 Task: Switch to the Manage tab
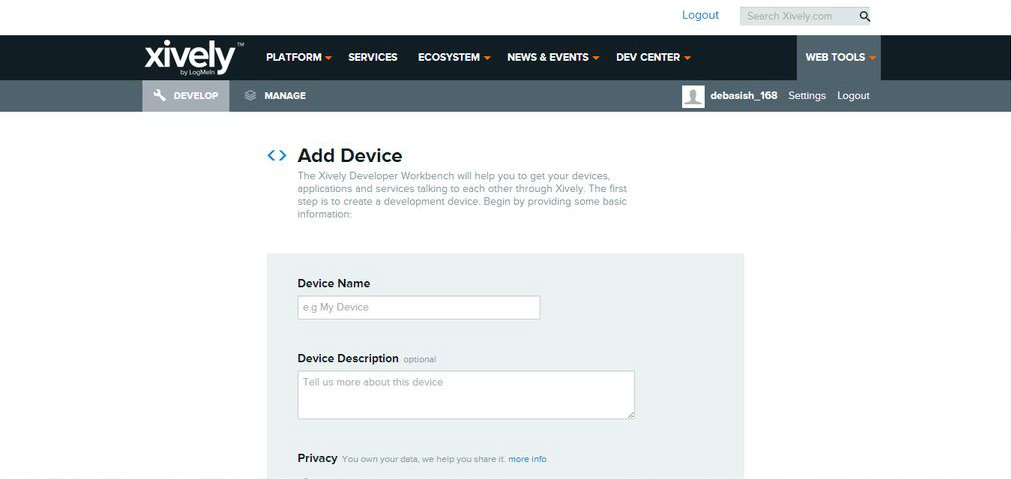tap(275, 96)
